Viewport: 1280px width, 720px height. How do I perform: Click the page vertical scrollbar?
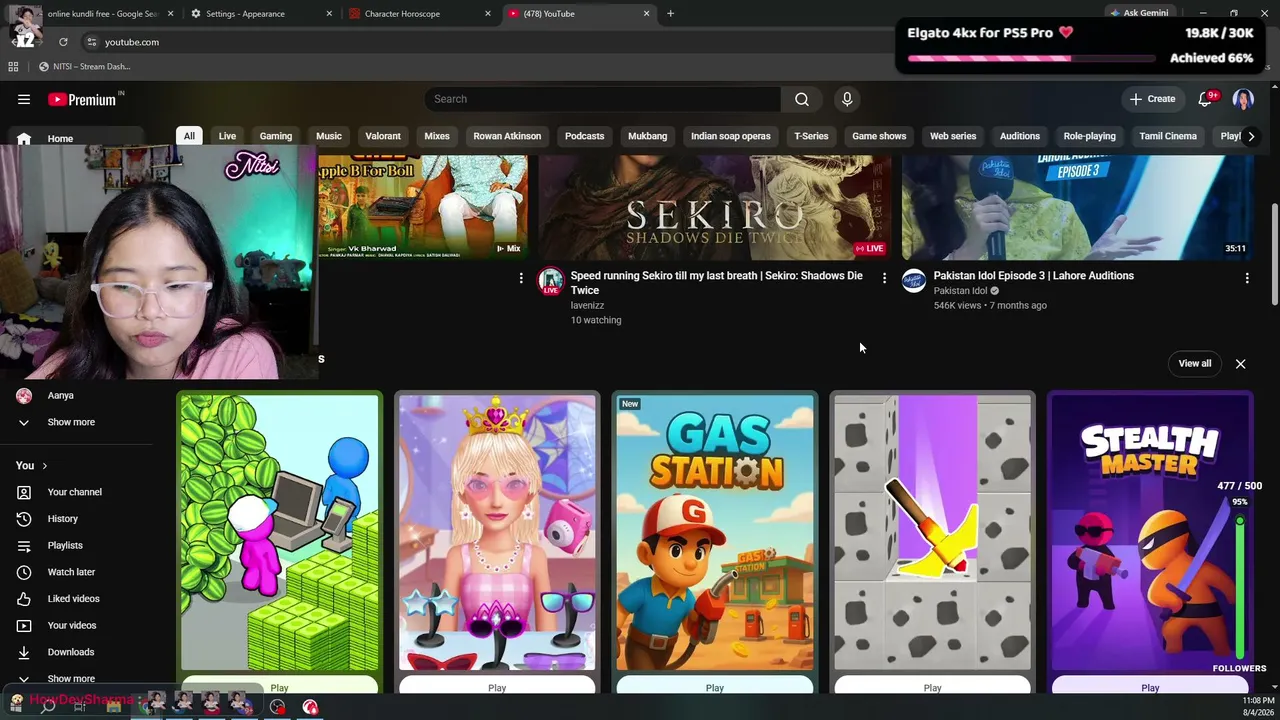coord(1274,255)
